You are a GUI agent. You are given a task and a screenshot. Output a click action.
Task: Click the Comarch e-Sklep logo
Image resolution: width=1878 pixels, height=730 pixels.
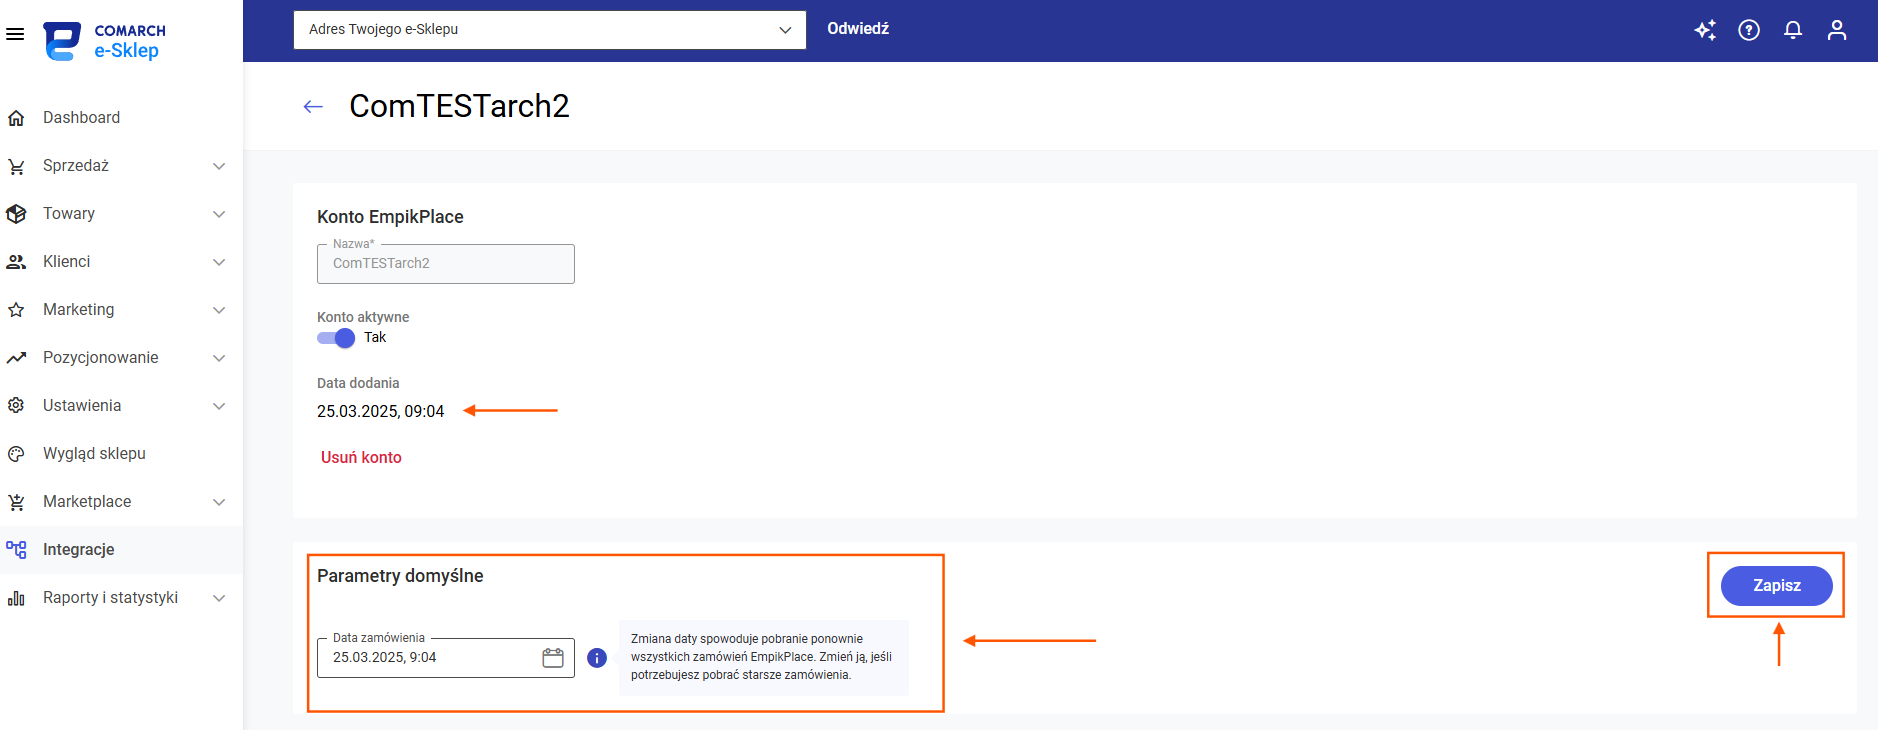[105, 41]
